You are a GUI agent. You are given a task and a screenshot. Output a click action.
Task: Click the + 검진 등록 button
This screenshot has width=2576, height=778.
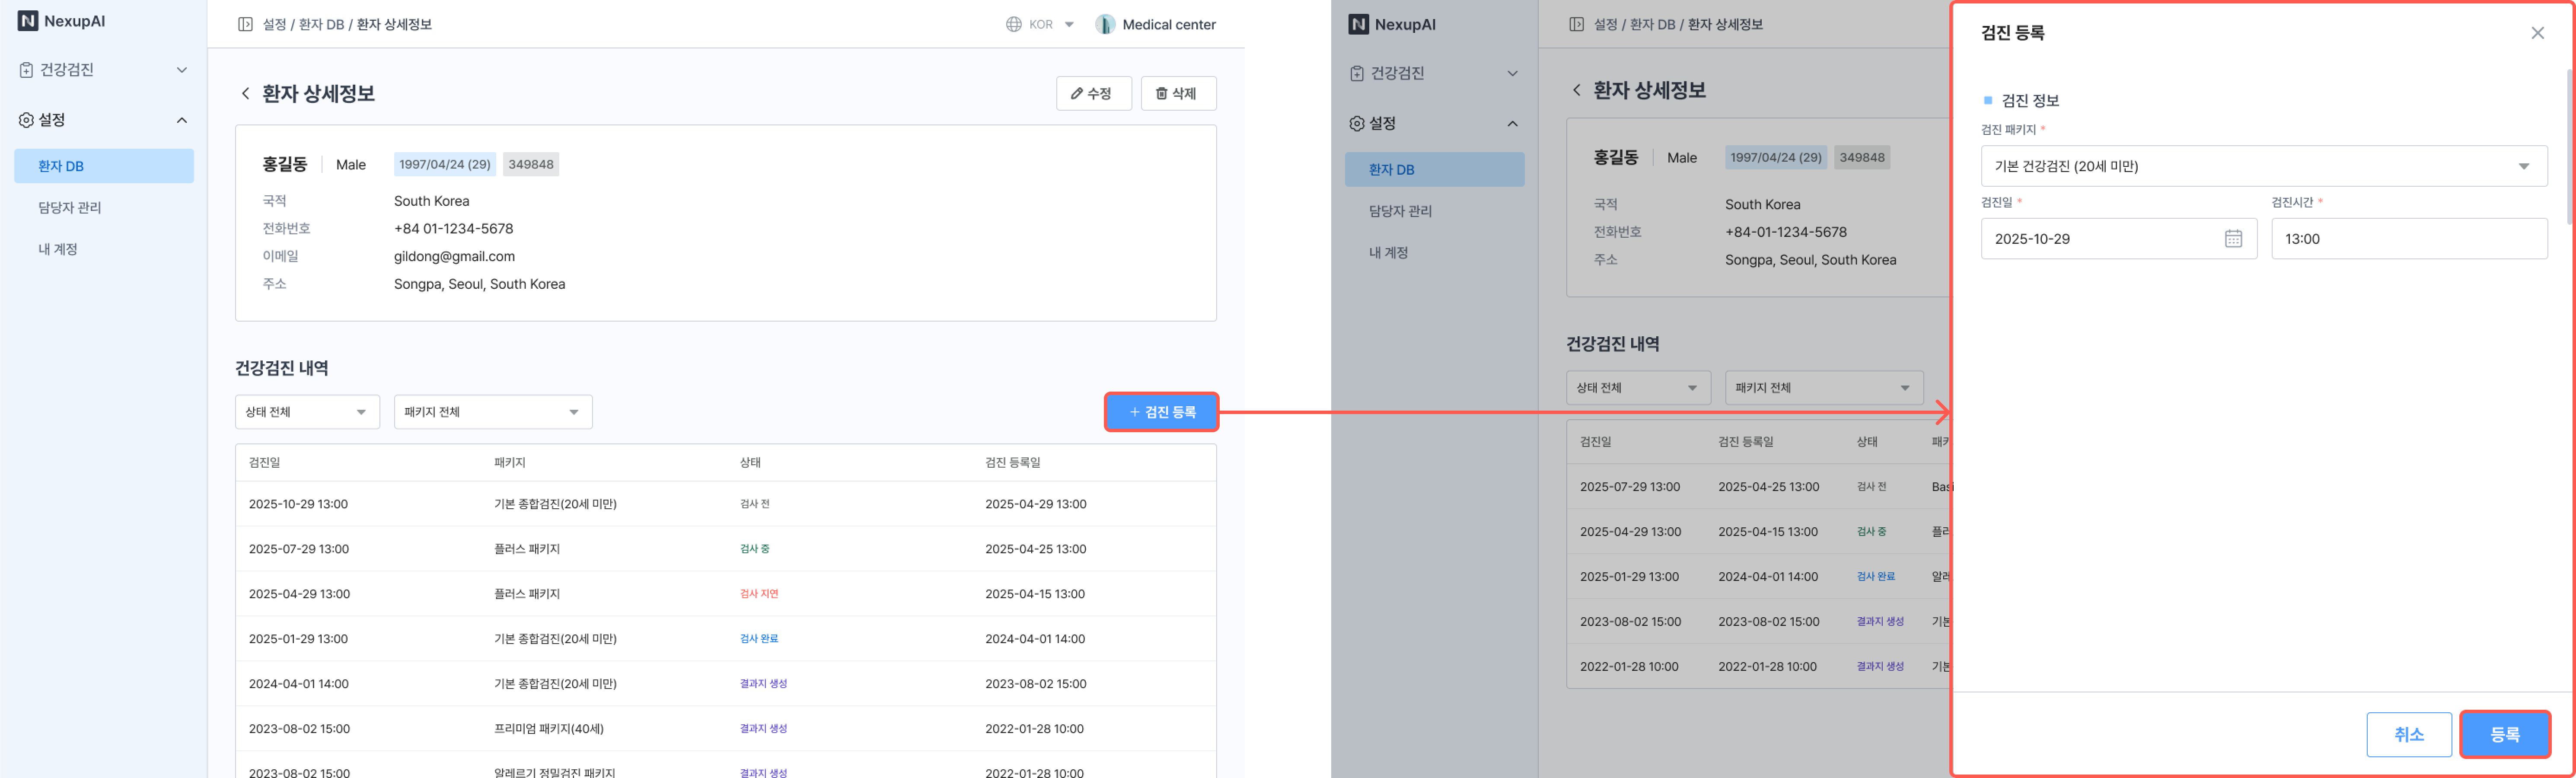point(1161,412)
